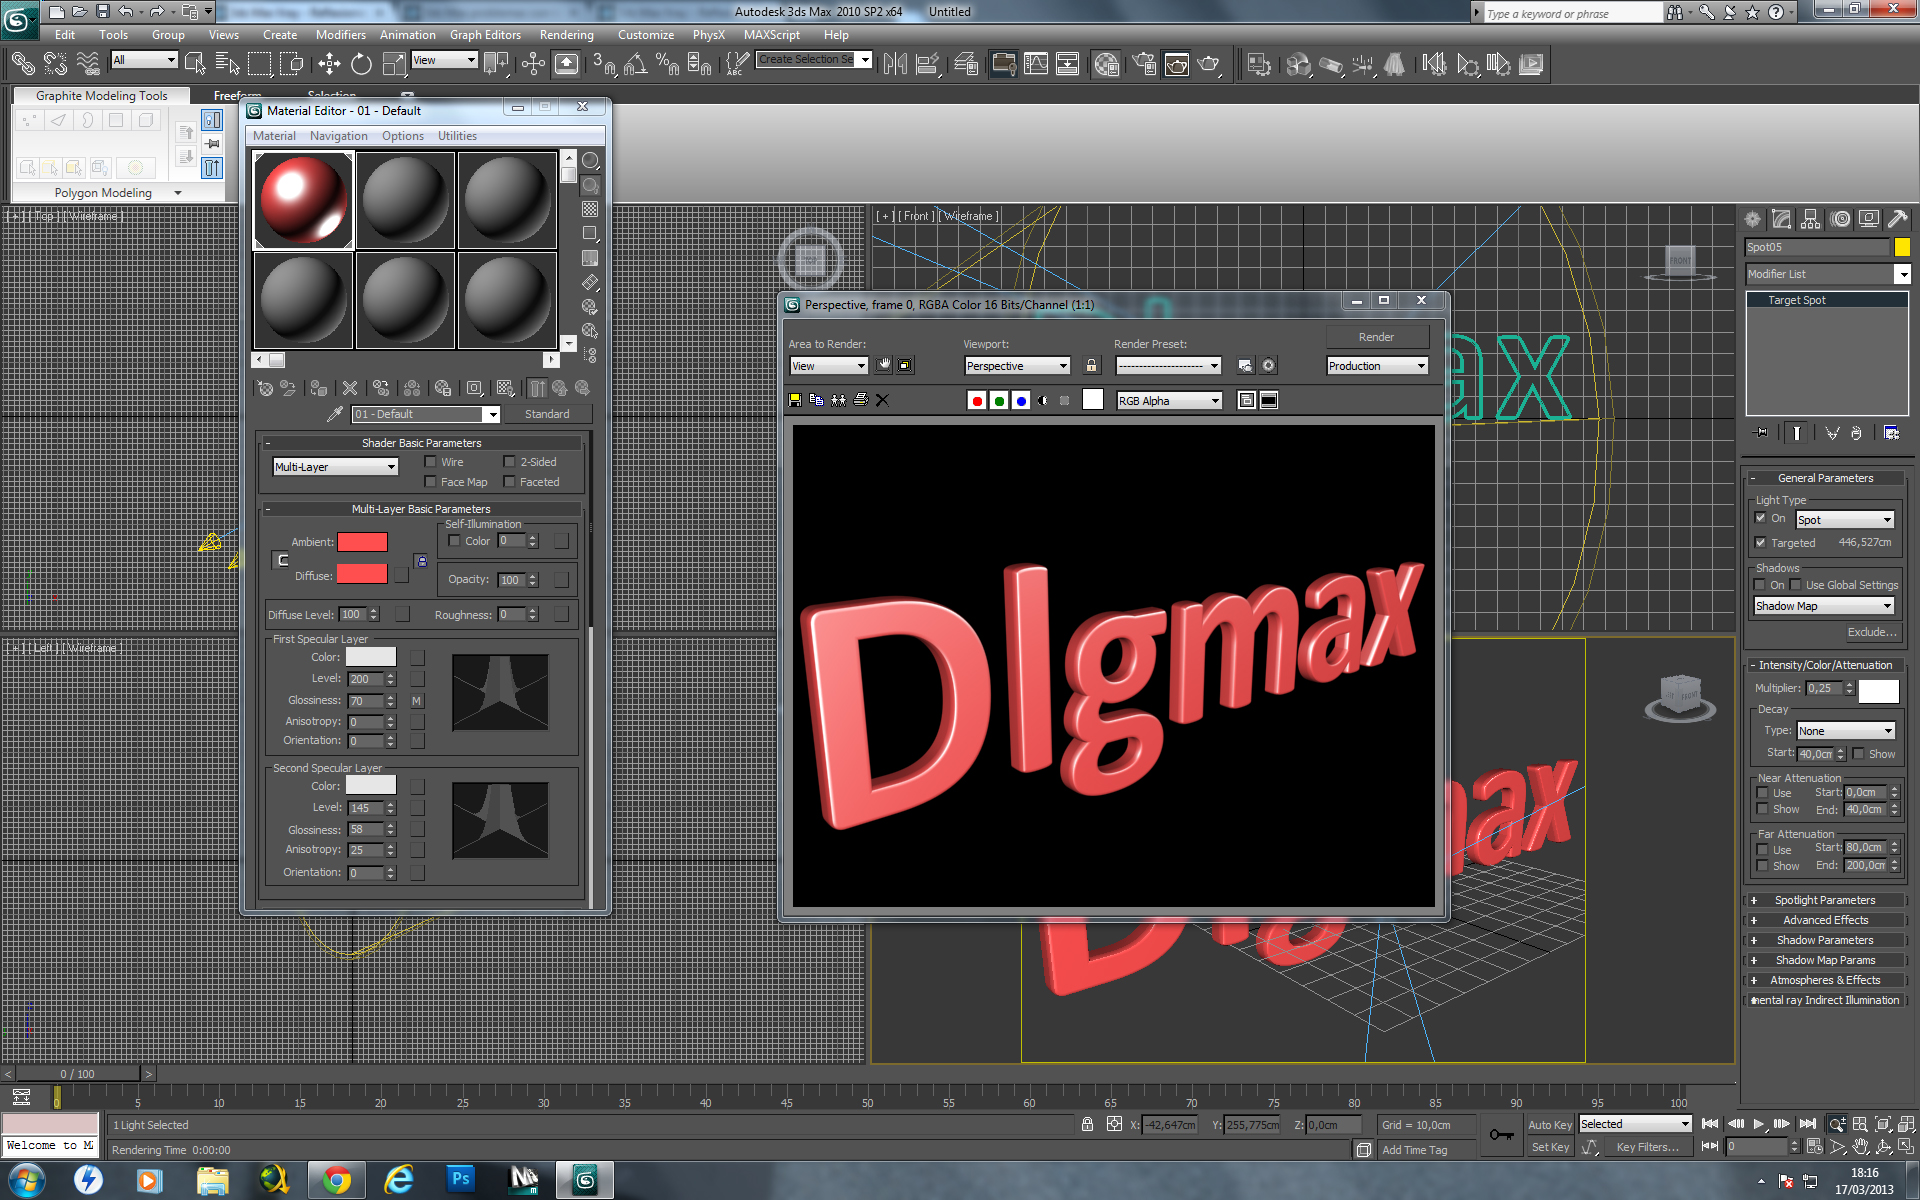Open the Multi-Layer shader type dropdown
This screenshot has height=1200, width=1920.
(335, 467)
